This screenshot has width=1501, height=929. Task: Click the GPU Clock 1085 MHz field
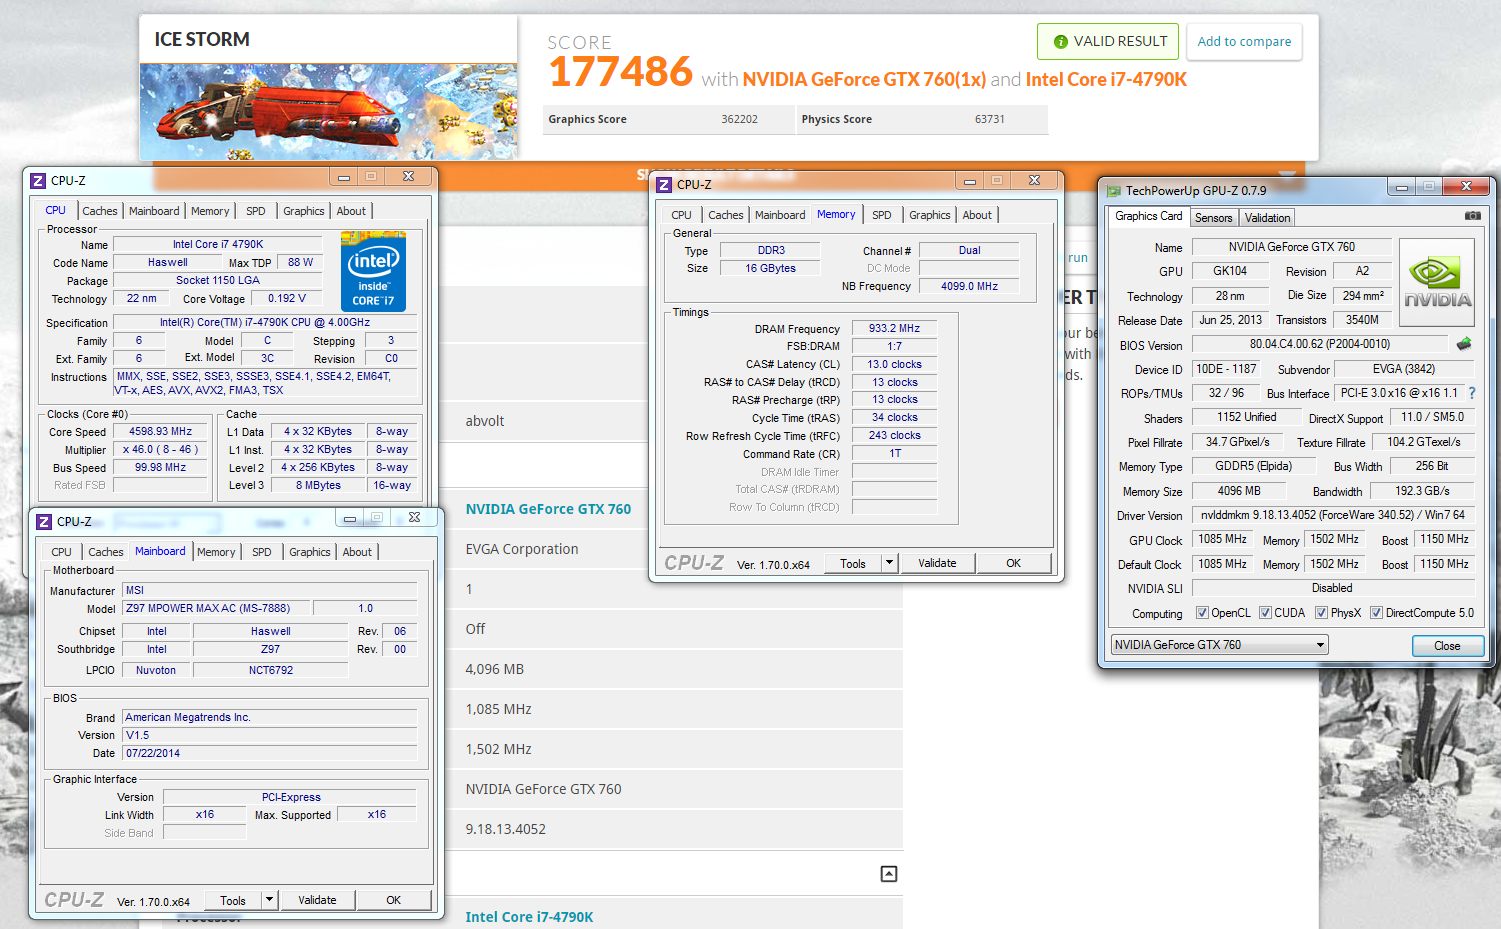pos(1222,539)
